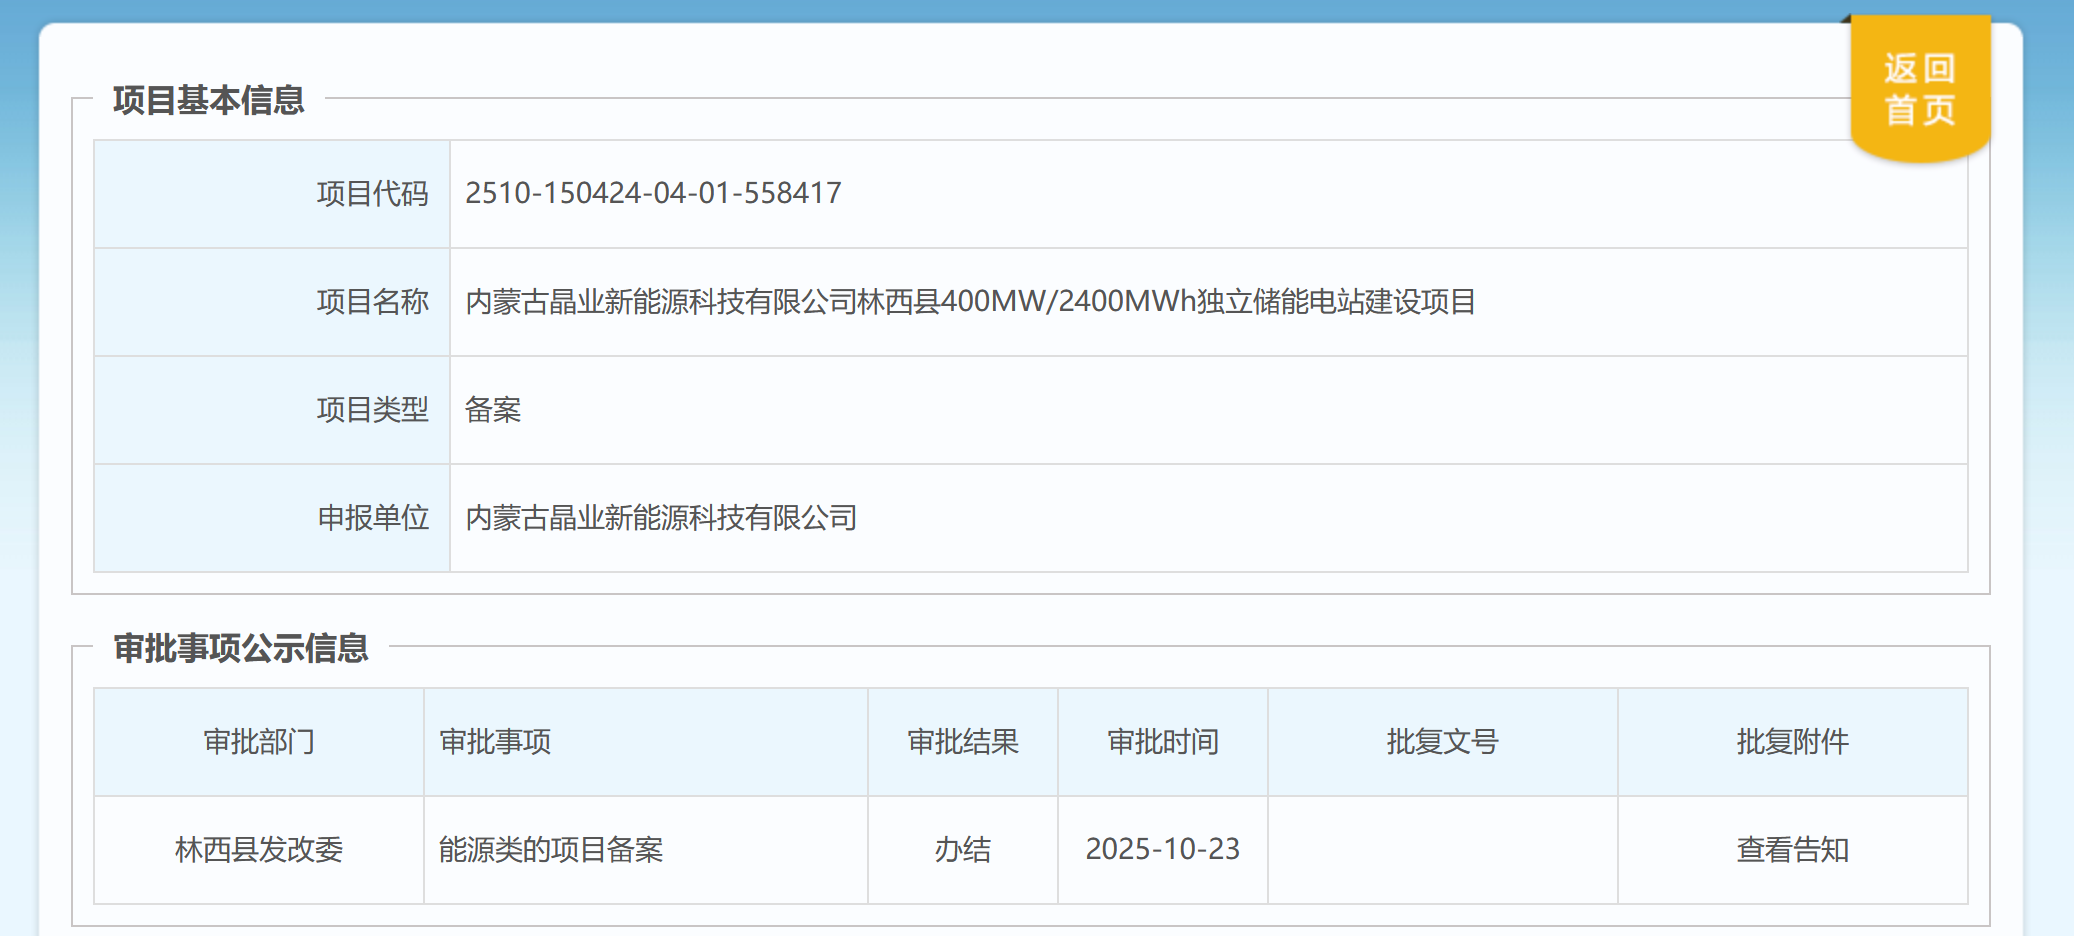Click the 审批时间 column header
The width and height of the screenshot is (2074, 936).
point(1162,742)
